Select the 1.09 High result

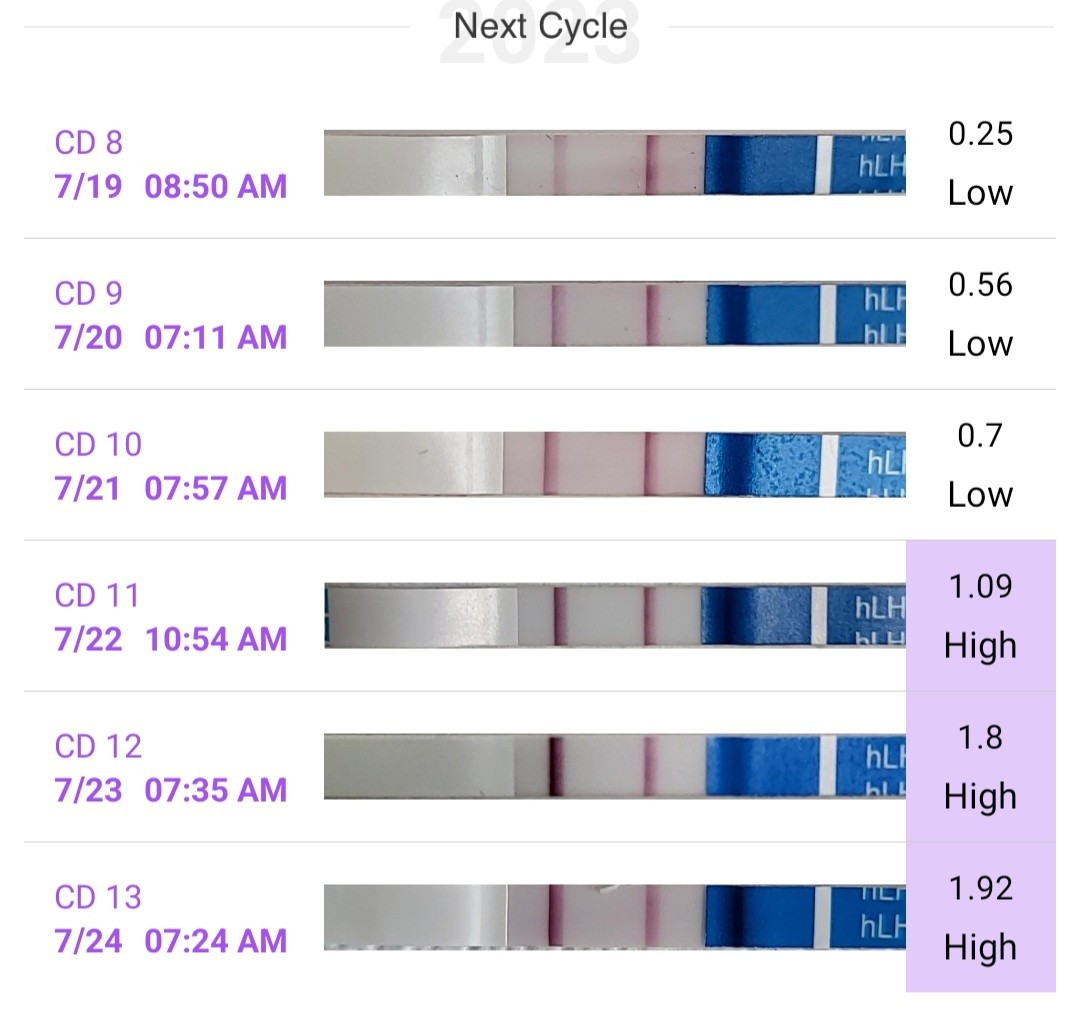click(x=980, y=616)
